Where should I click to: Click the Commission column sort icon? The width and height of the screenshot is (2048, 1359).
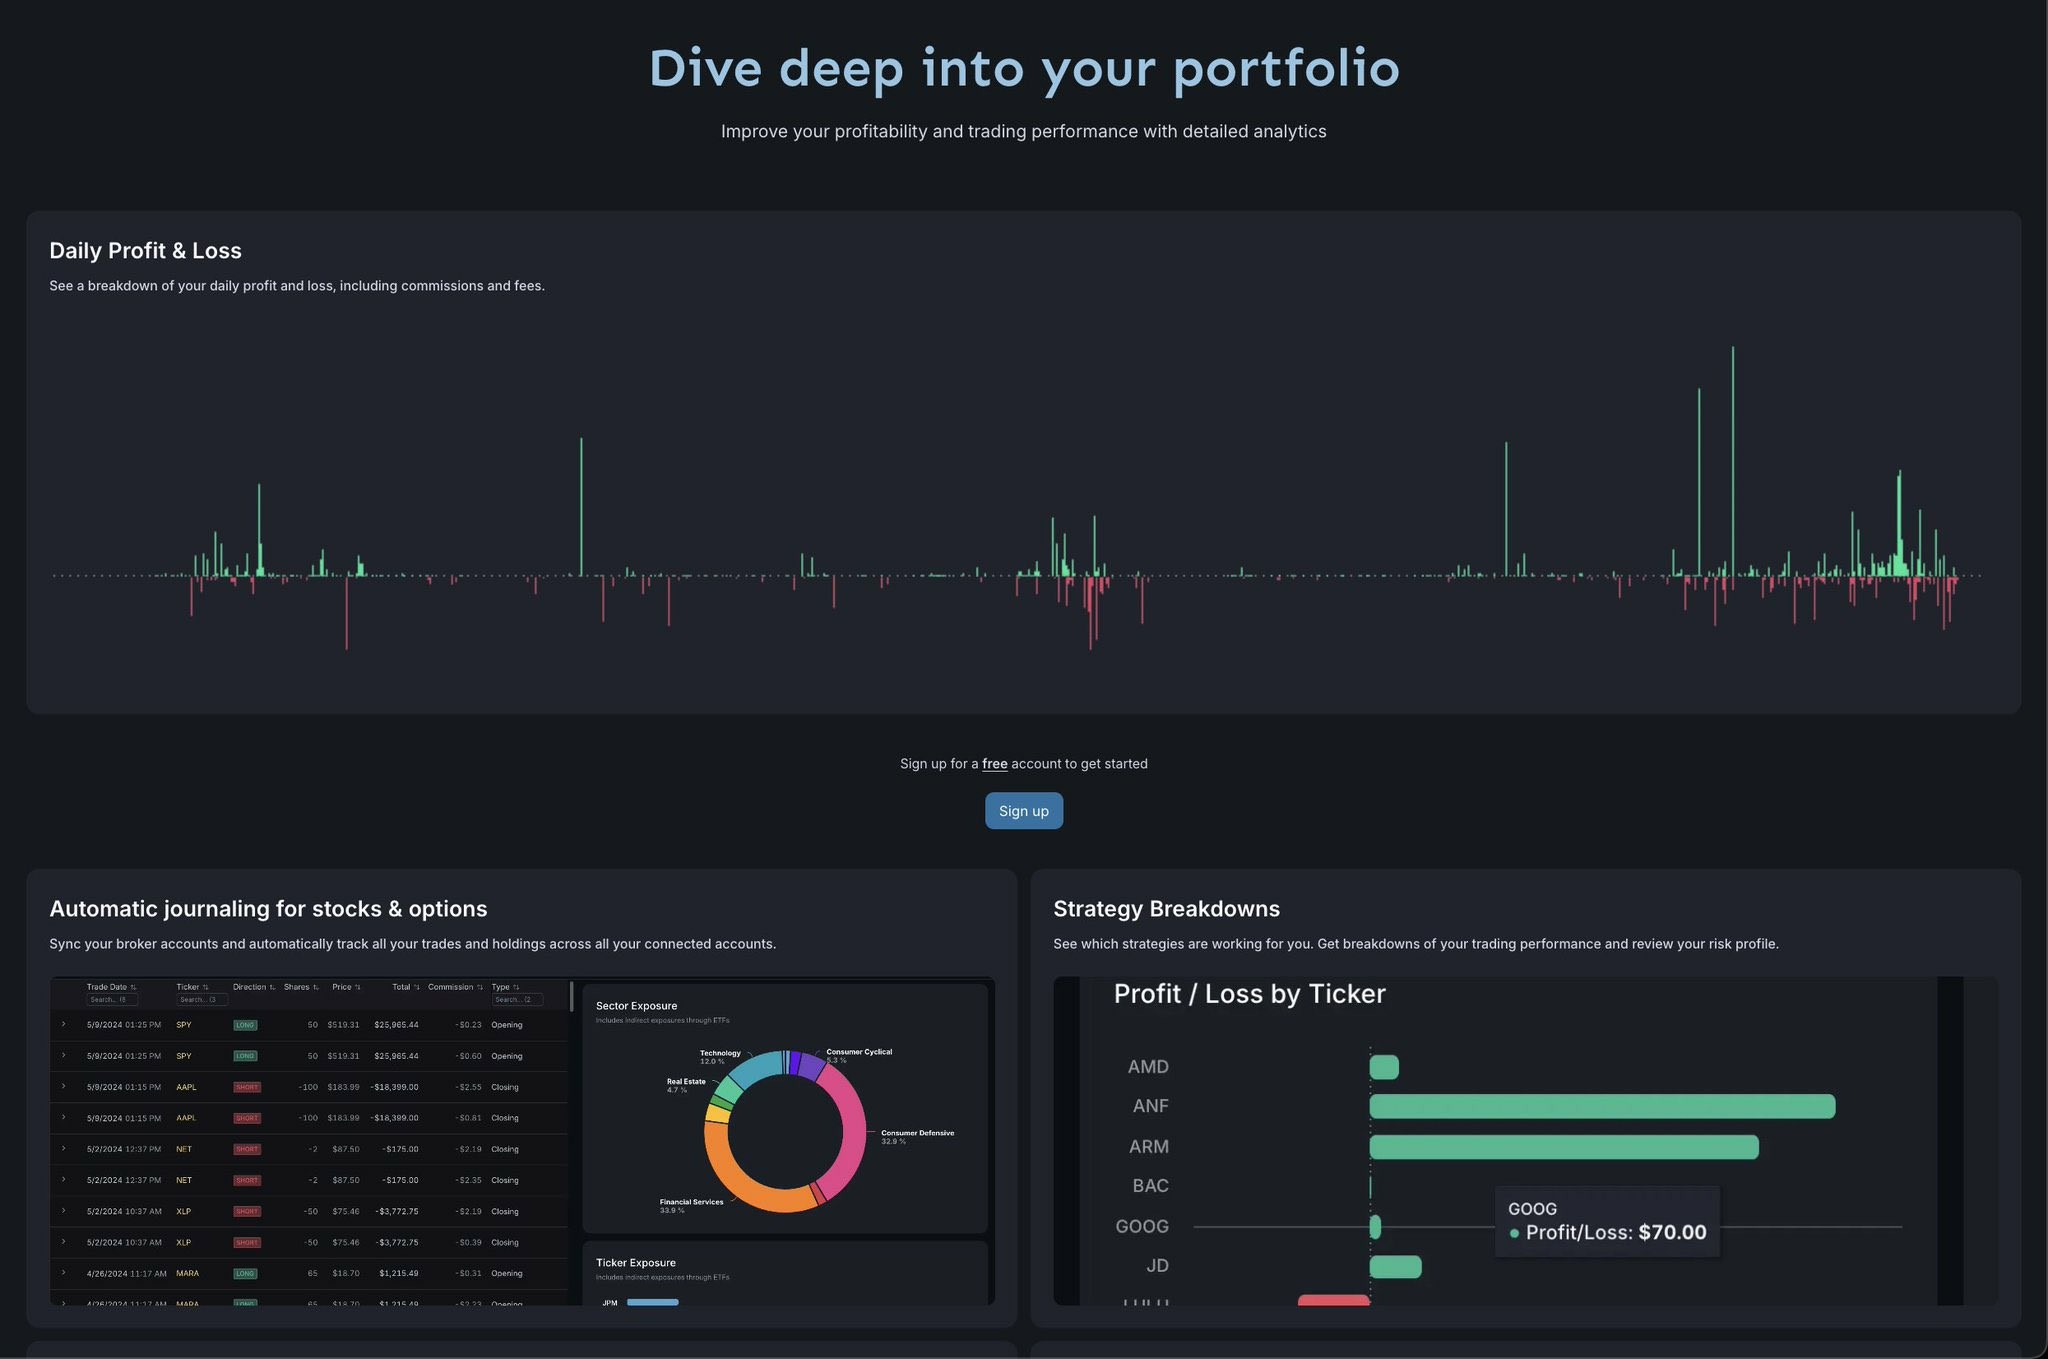480,987
